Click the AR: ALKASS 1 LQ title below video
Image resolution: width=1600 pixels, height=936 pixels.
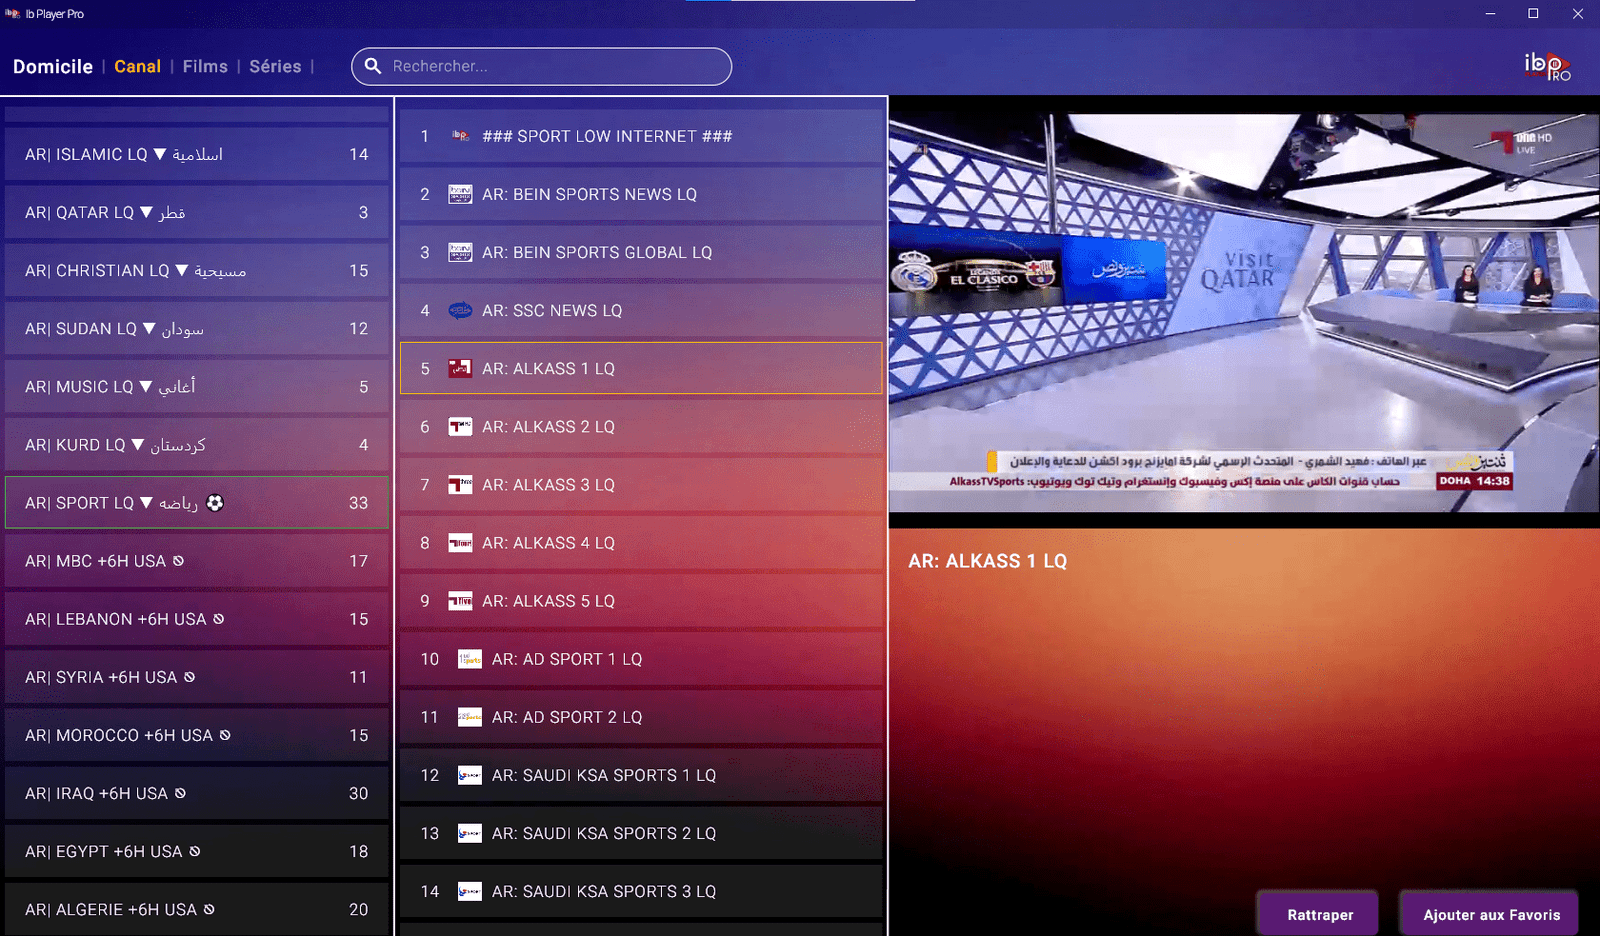tap(987, 561)
